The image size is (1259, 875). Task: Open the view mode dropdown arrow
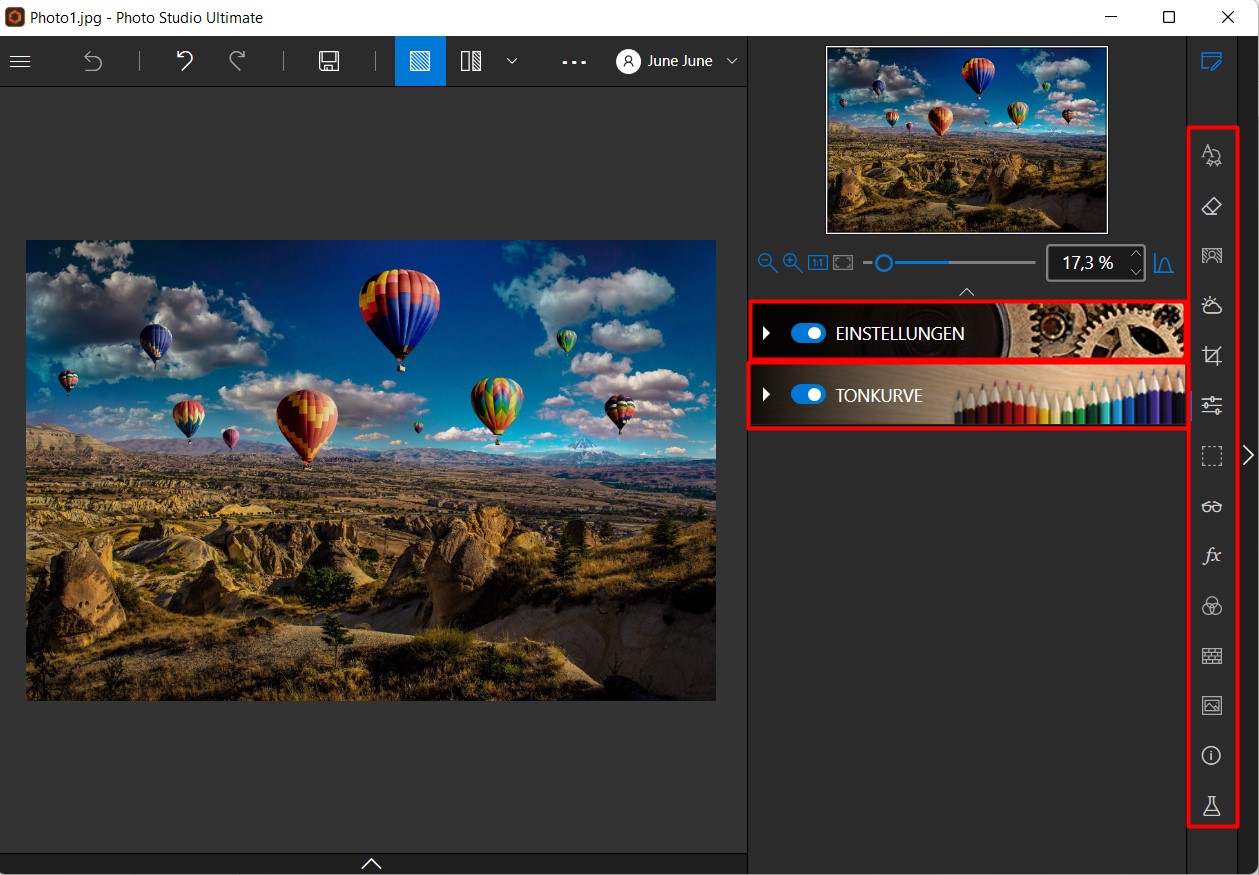click(x=512, y=61)
